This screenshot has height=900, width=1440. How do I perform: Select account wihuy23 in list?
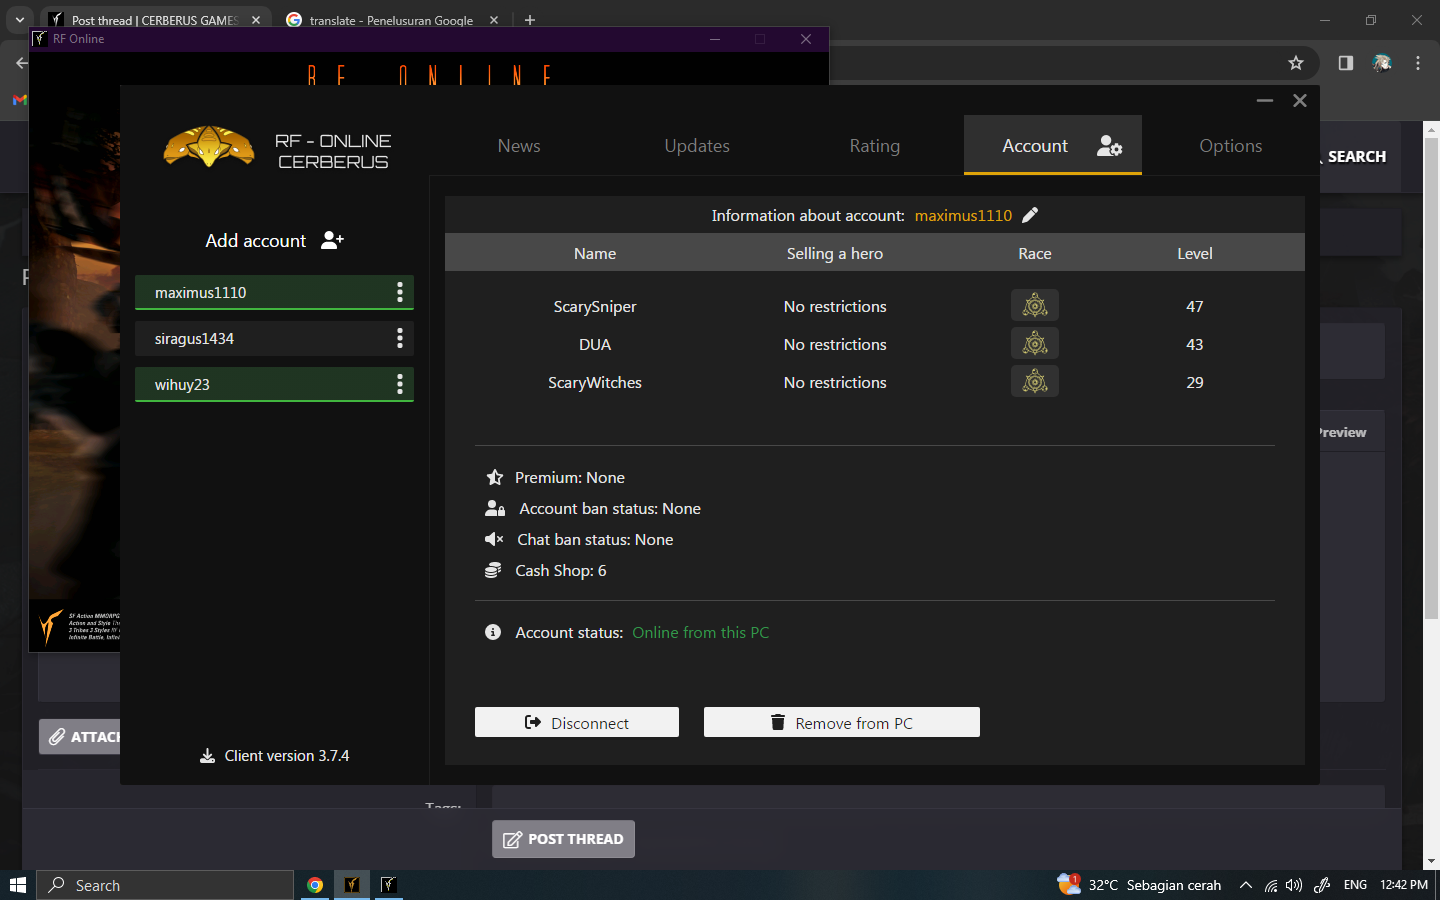click(x=274, y=384)
